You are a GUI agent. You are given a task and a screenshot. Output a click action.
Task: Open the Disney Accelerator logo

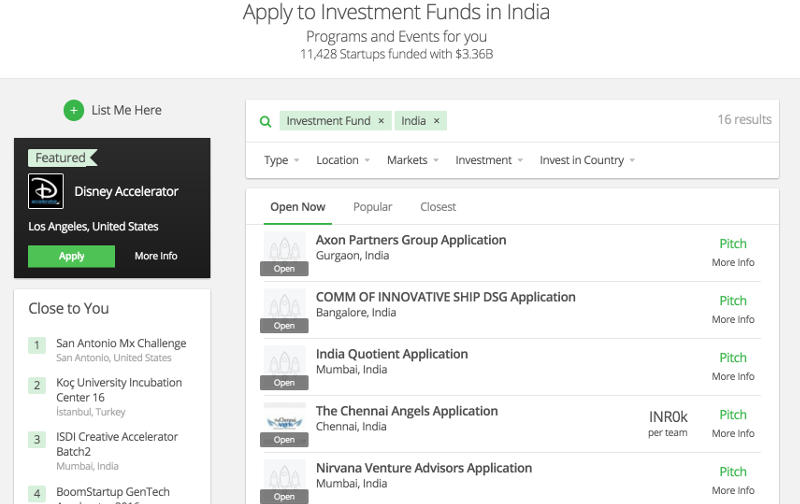point(46,191)
